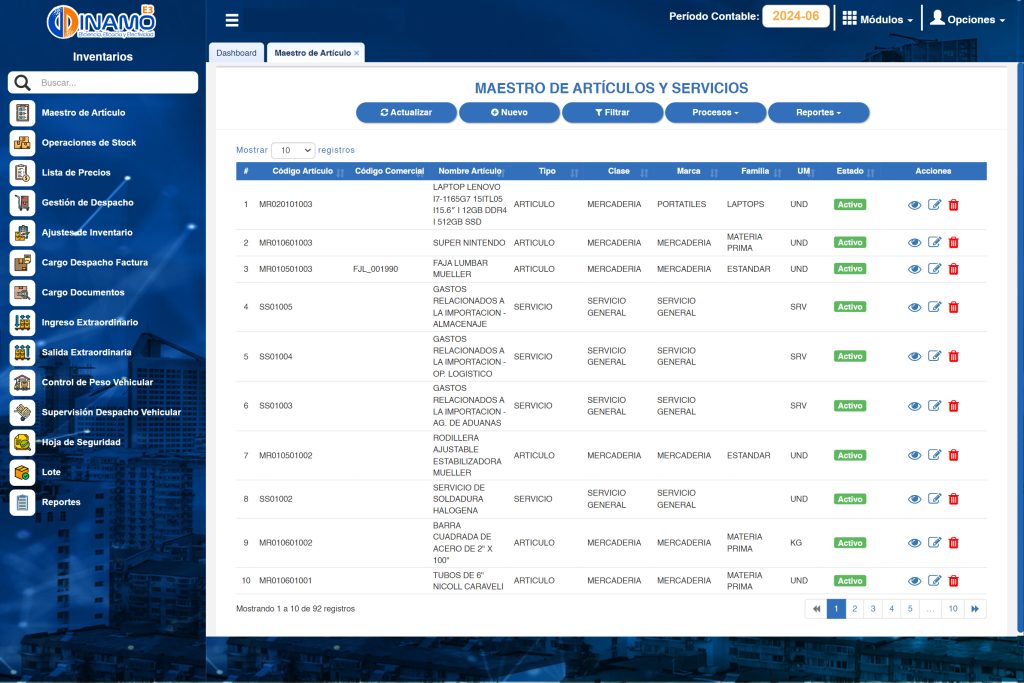Open the Lista de Precios sidebar icon
This screenshot has width=1024, height=683.
22,173
